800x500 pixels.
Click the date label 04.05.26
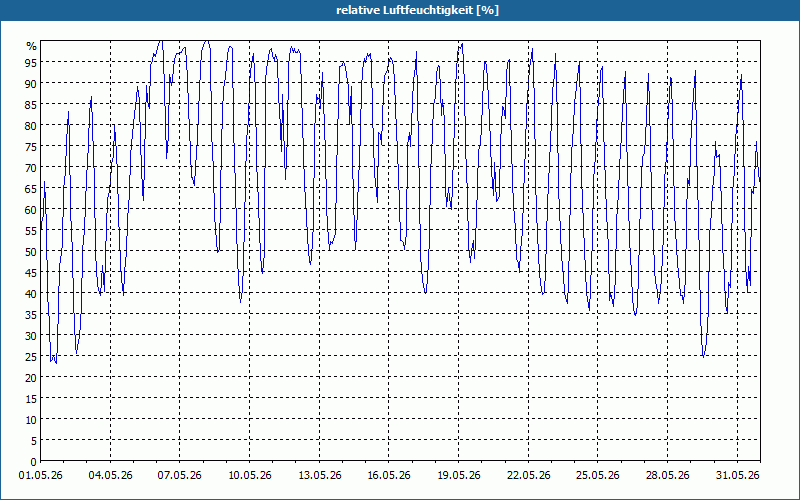[x=110, y=476]
